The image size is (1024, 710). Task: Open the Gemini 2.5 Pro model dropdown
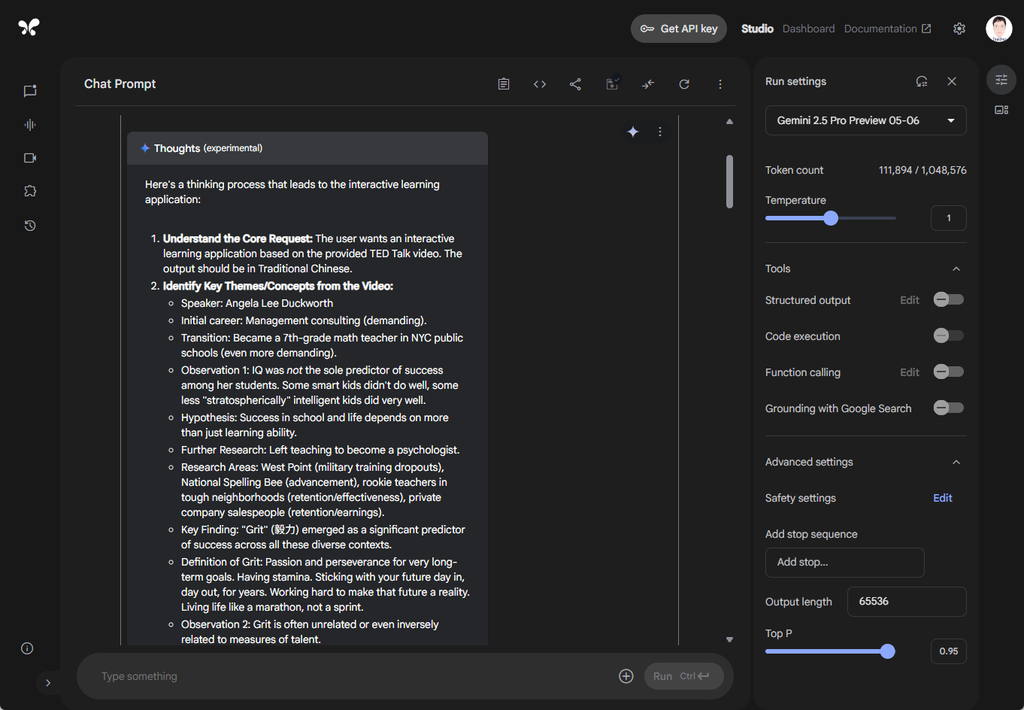tap(865, 120)
